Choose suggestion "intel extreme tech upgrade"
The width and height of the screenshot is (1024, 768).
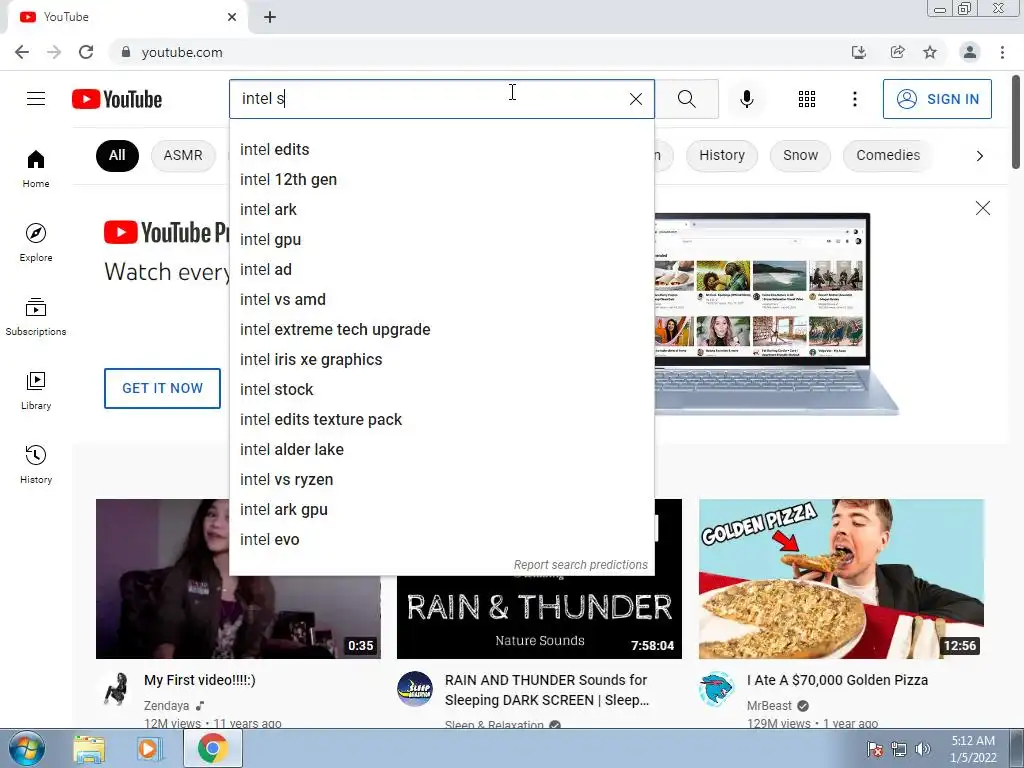point(441,330)
